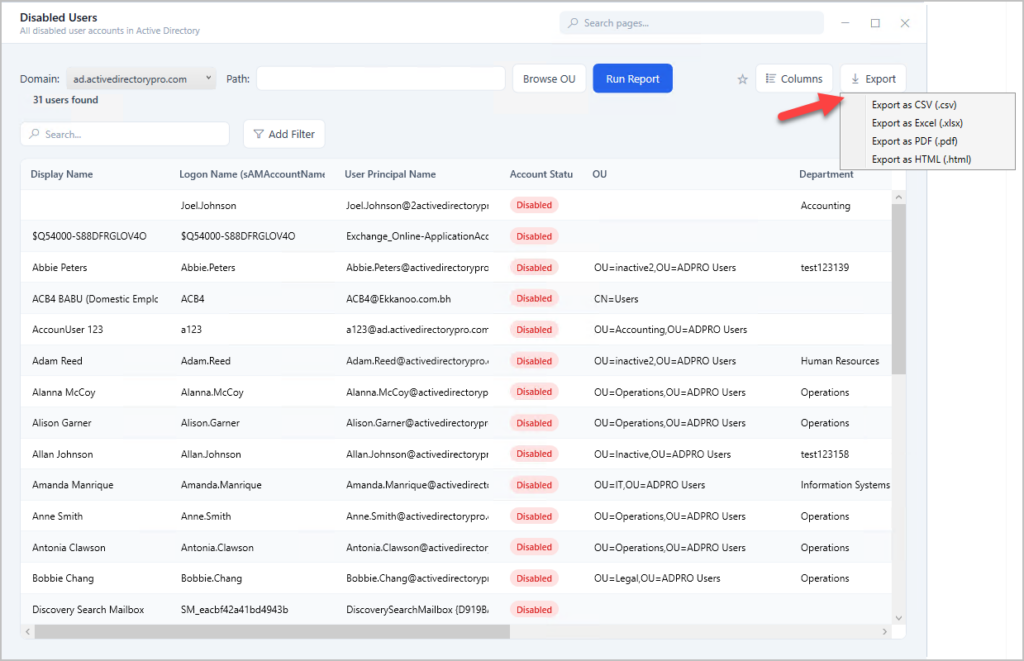Sort by Account Status column header

click(x=541, y=174)
